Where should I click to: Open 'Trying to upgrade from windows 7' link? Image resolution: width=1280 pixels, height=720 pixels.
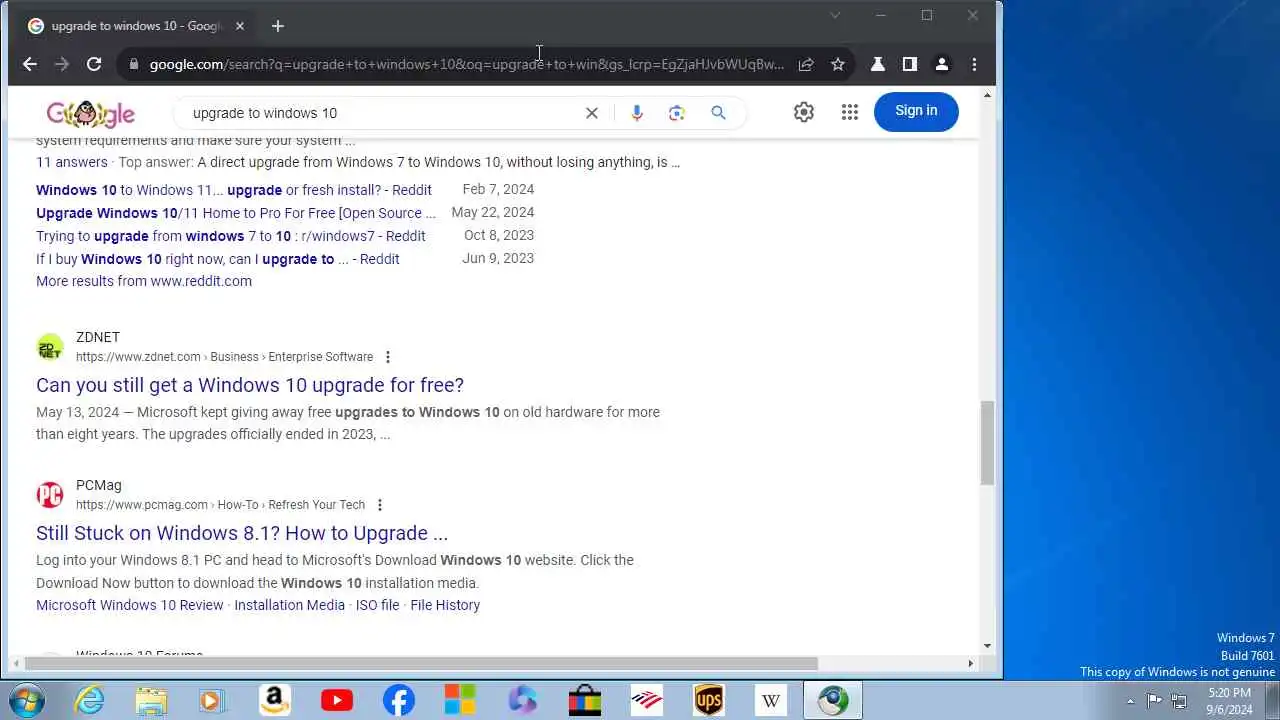(231, 236)
